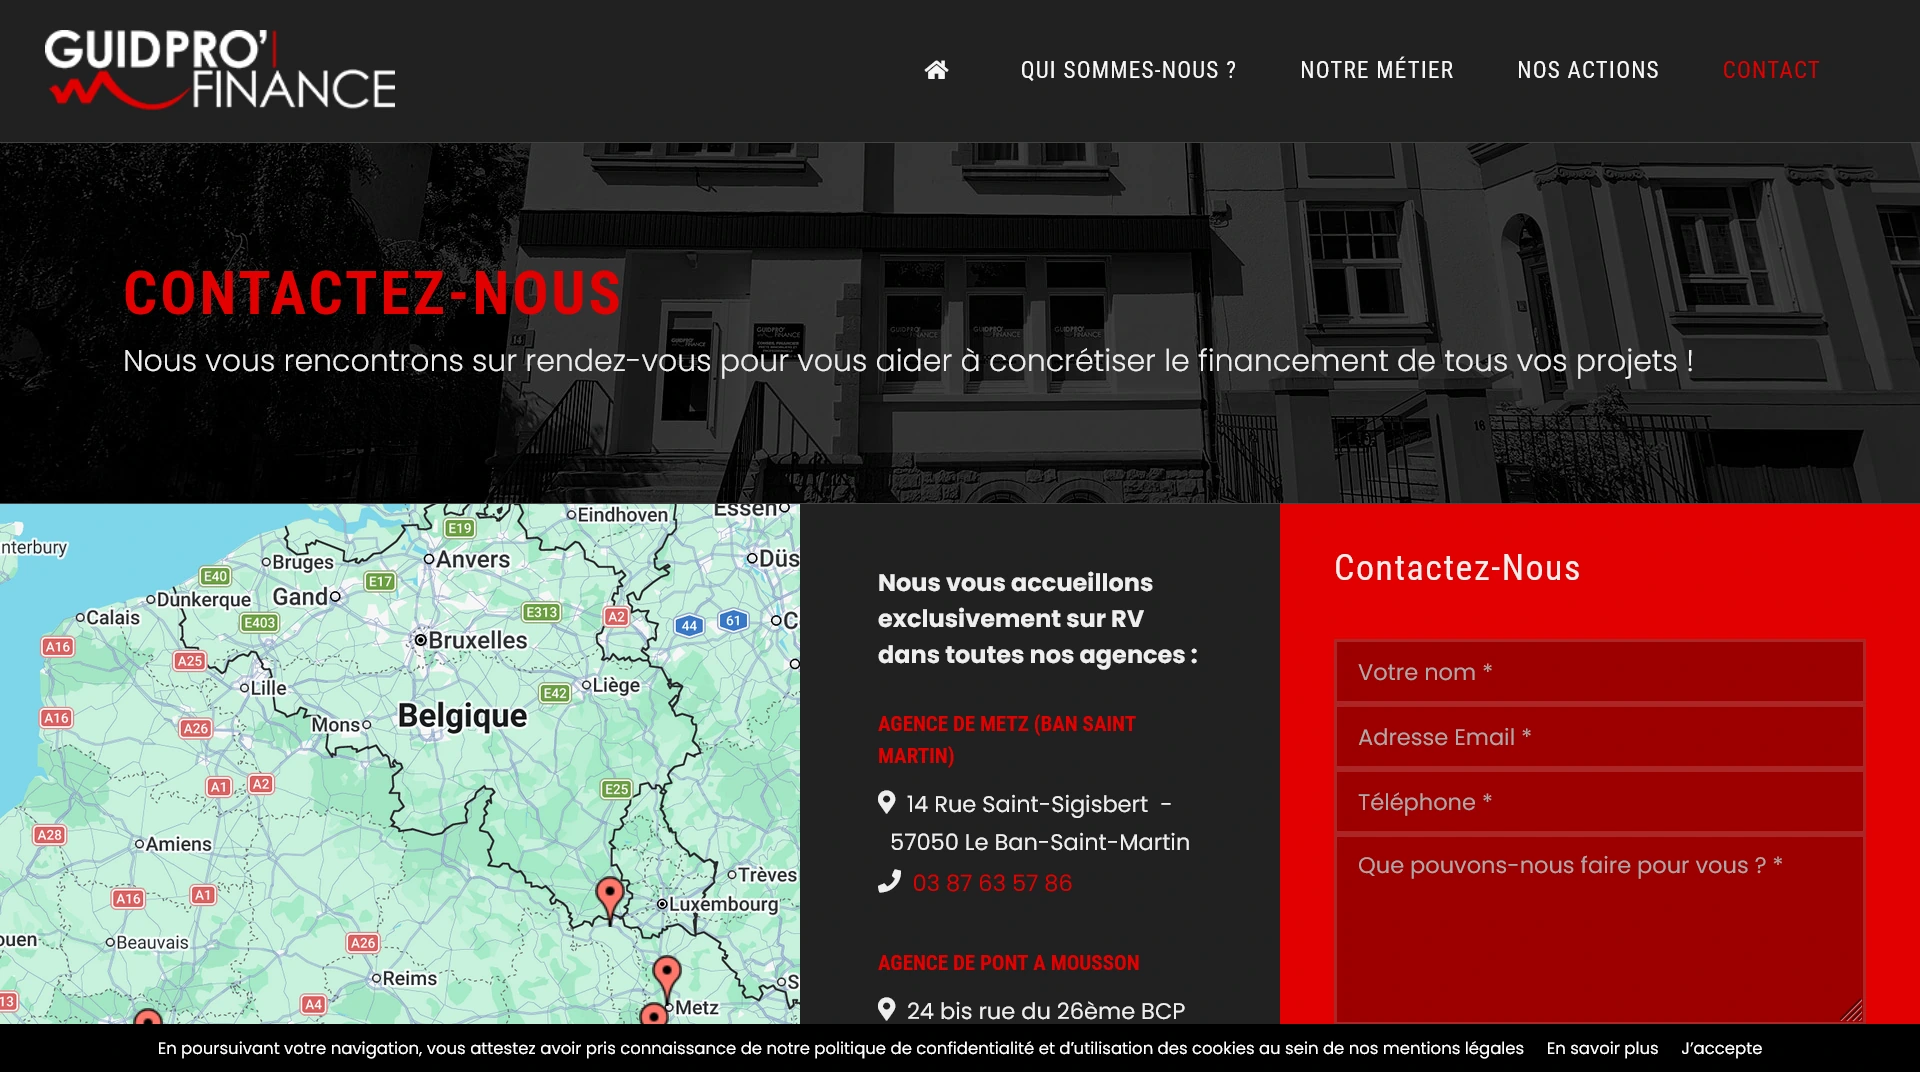Click the location pin icon beside 24 bis rue
Image resolution: width=1920 pixels, height=1072 pixels.
point(886,1009)
